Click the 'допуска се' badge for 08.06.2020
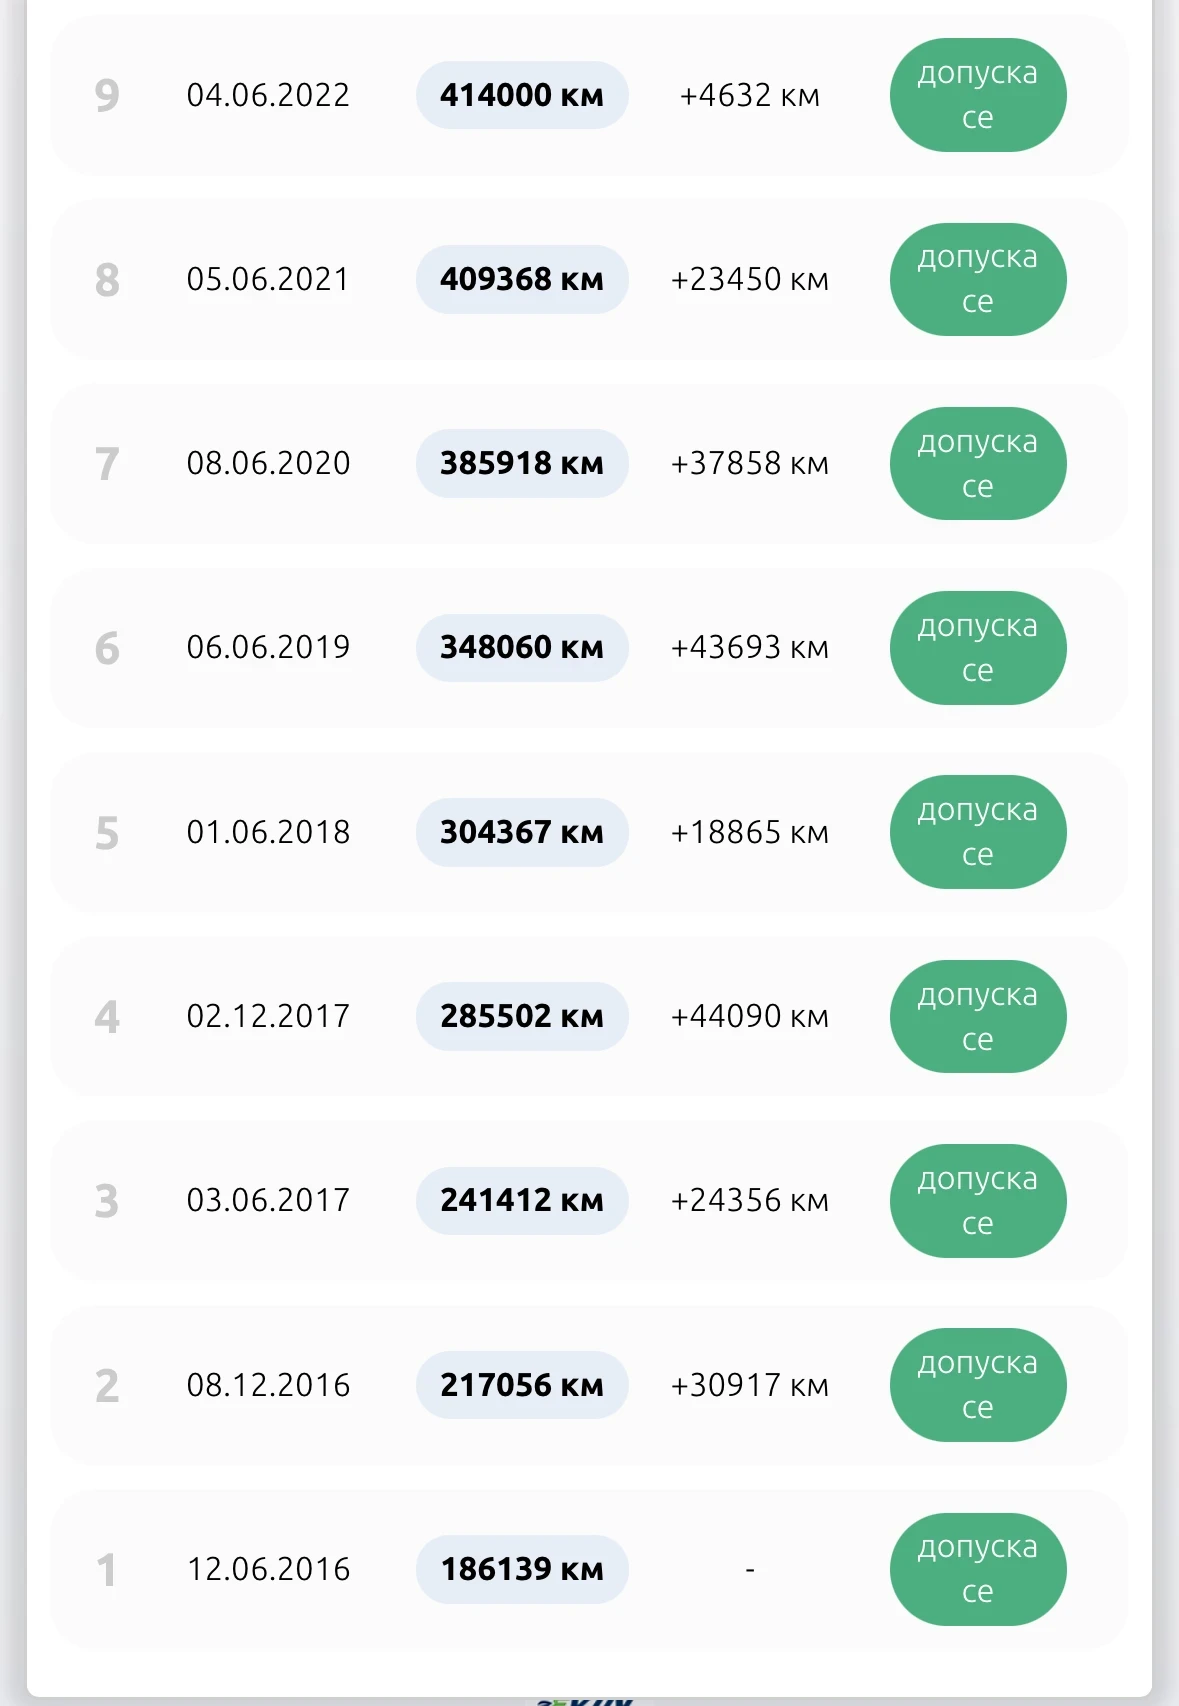The image size is (1179, 1706). [x=978, y=464]
